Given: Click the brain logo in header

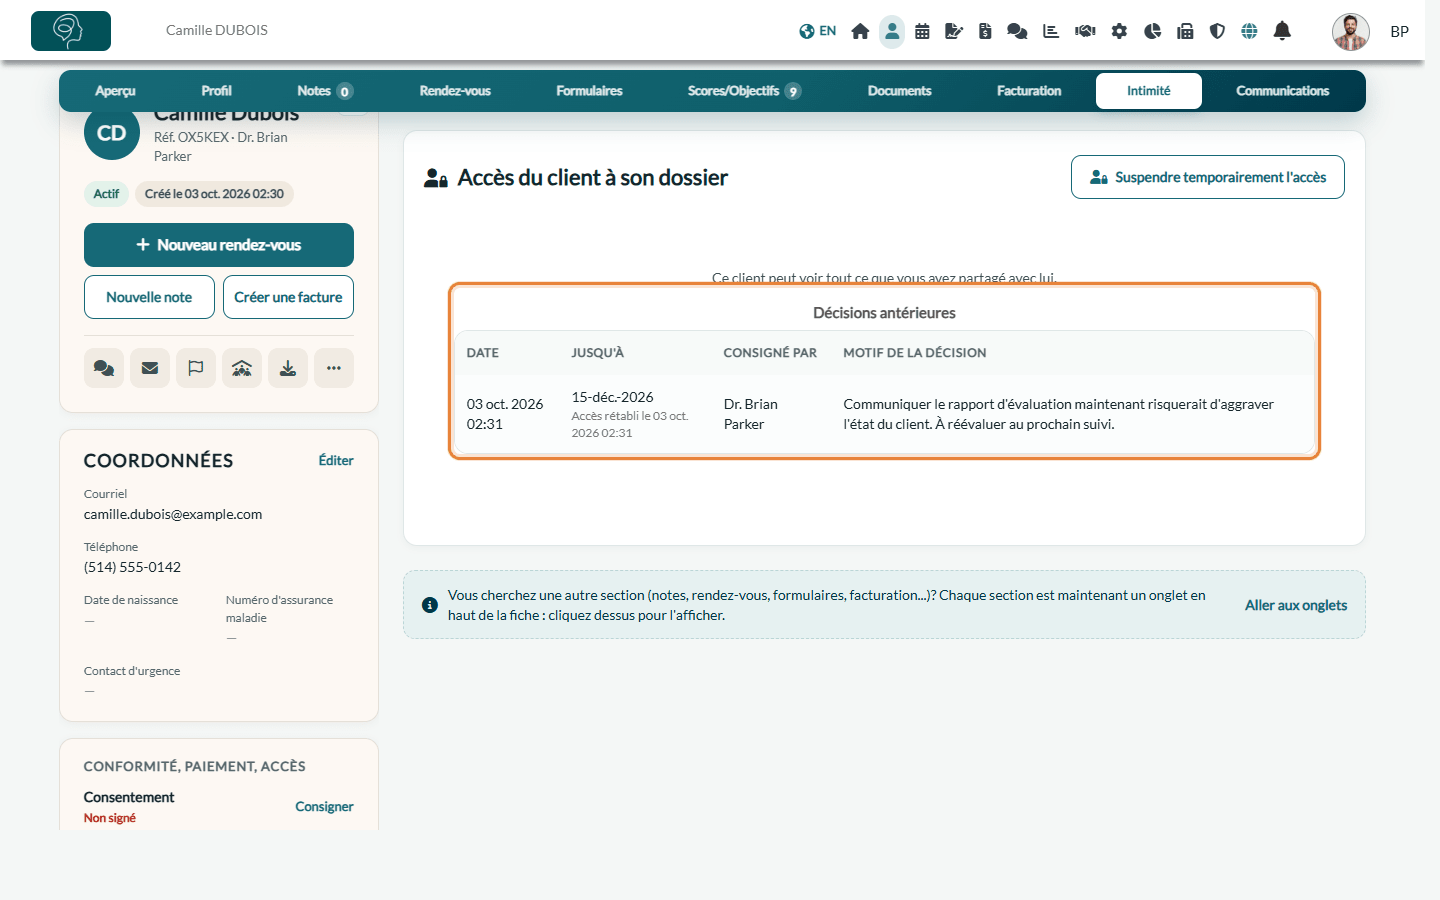Looking at the screenshot, I should tap(71, 31).
